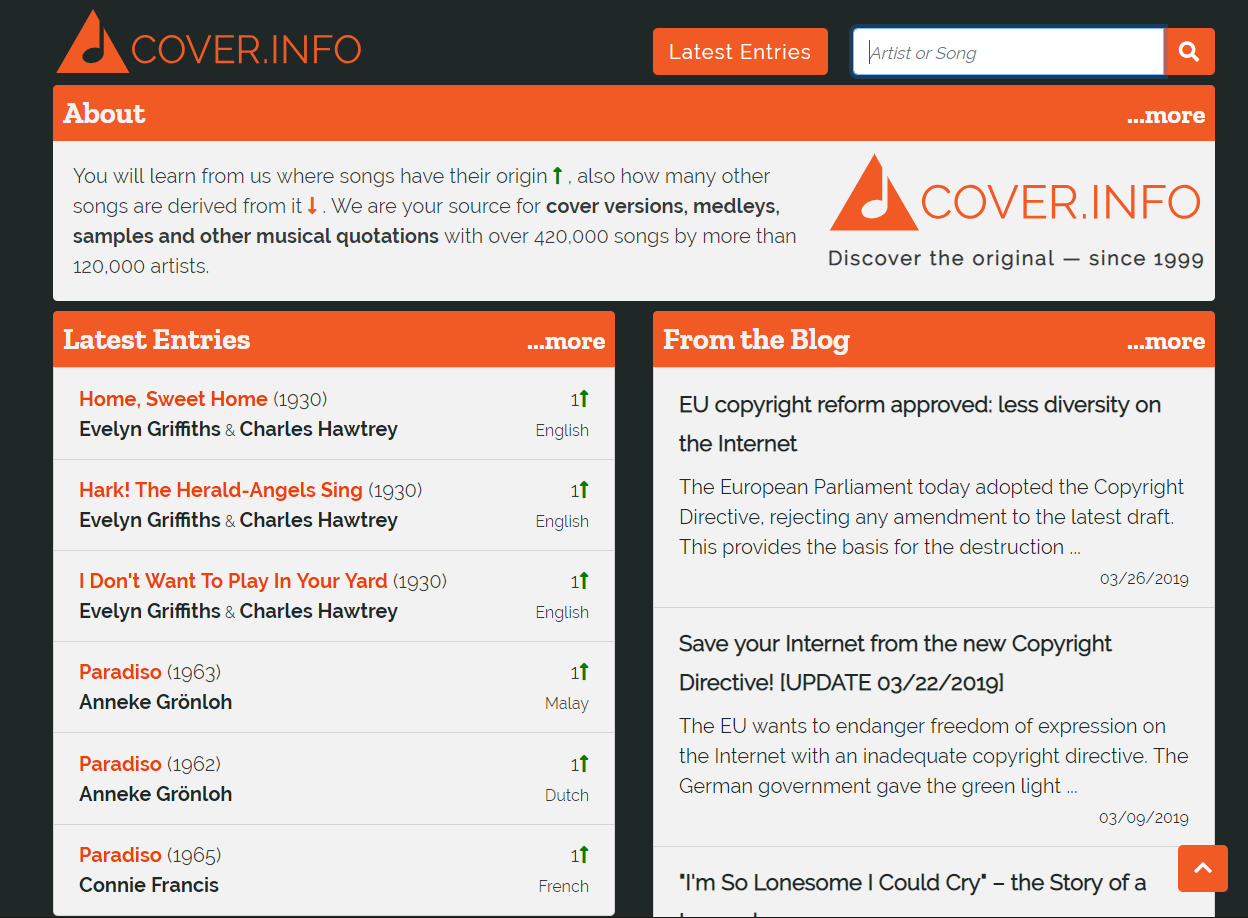Open song Hark! The Herald-Angels Sing
The width and height of the screenshot is (1248, 918).
(x=221, y=490)
